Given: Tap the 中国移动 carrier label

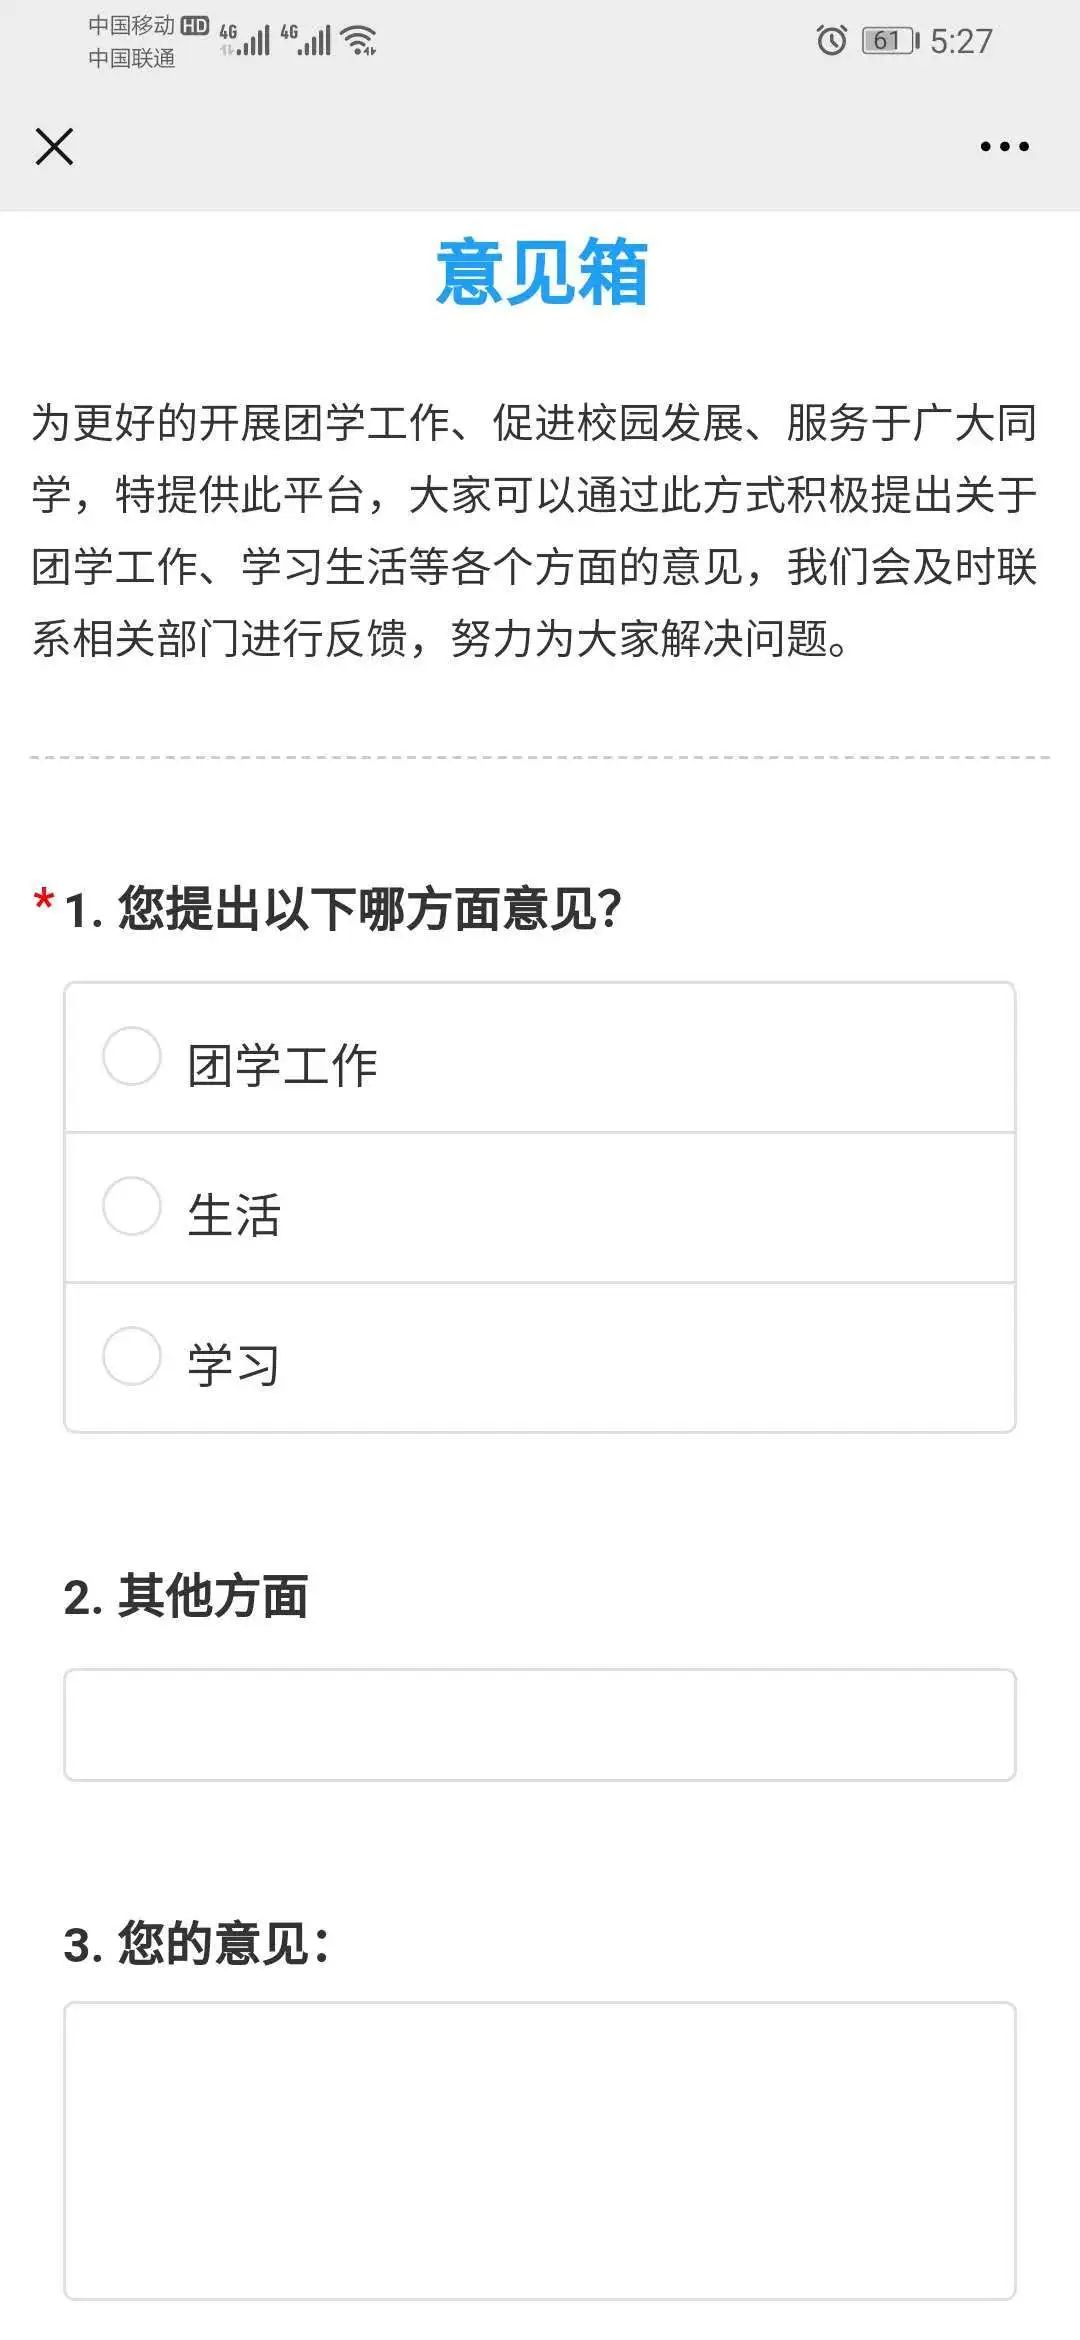Looking at the screenshot, I should [x=131, y=25].
